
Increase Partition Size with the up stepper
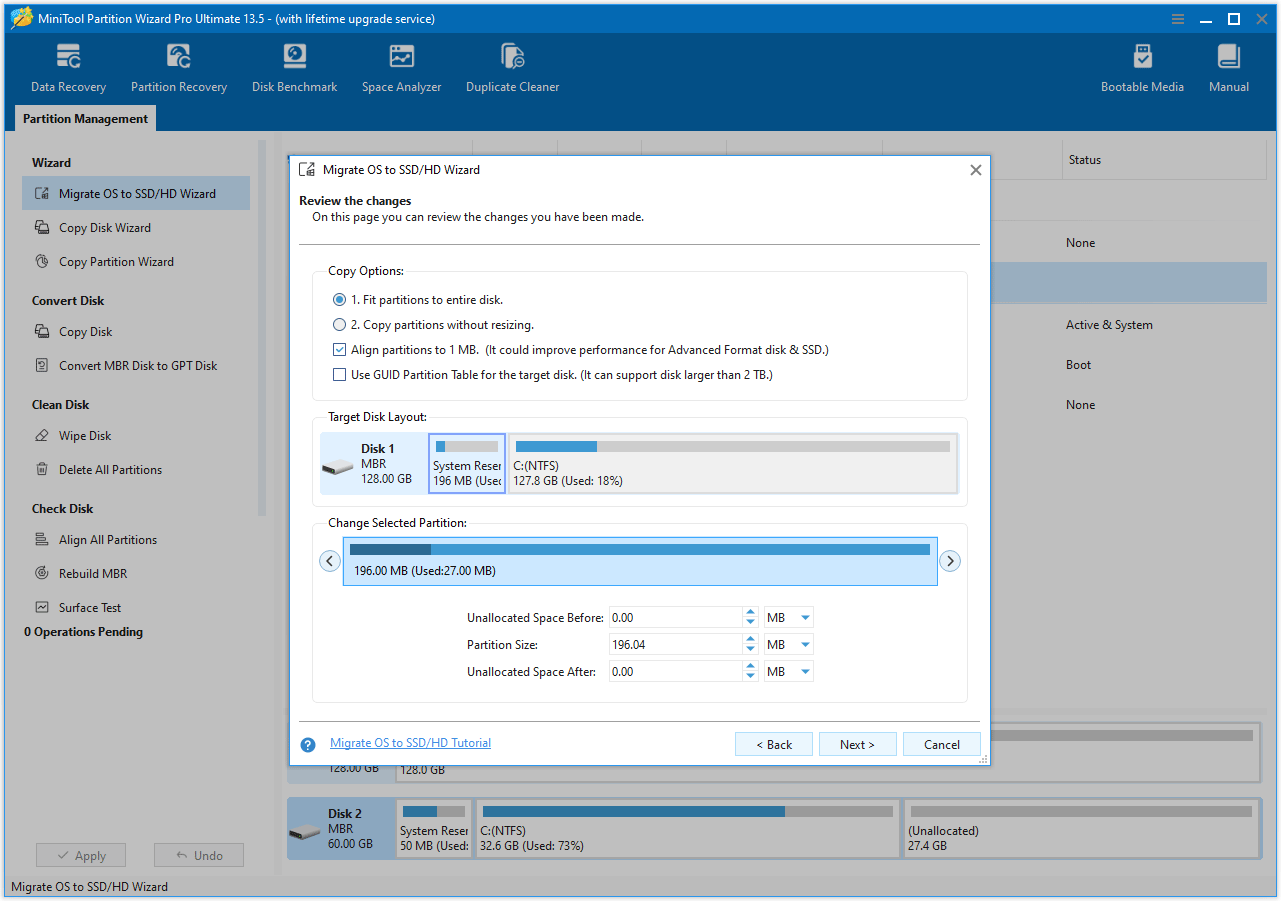pos(749,639)
